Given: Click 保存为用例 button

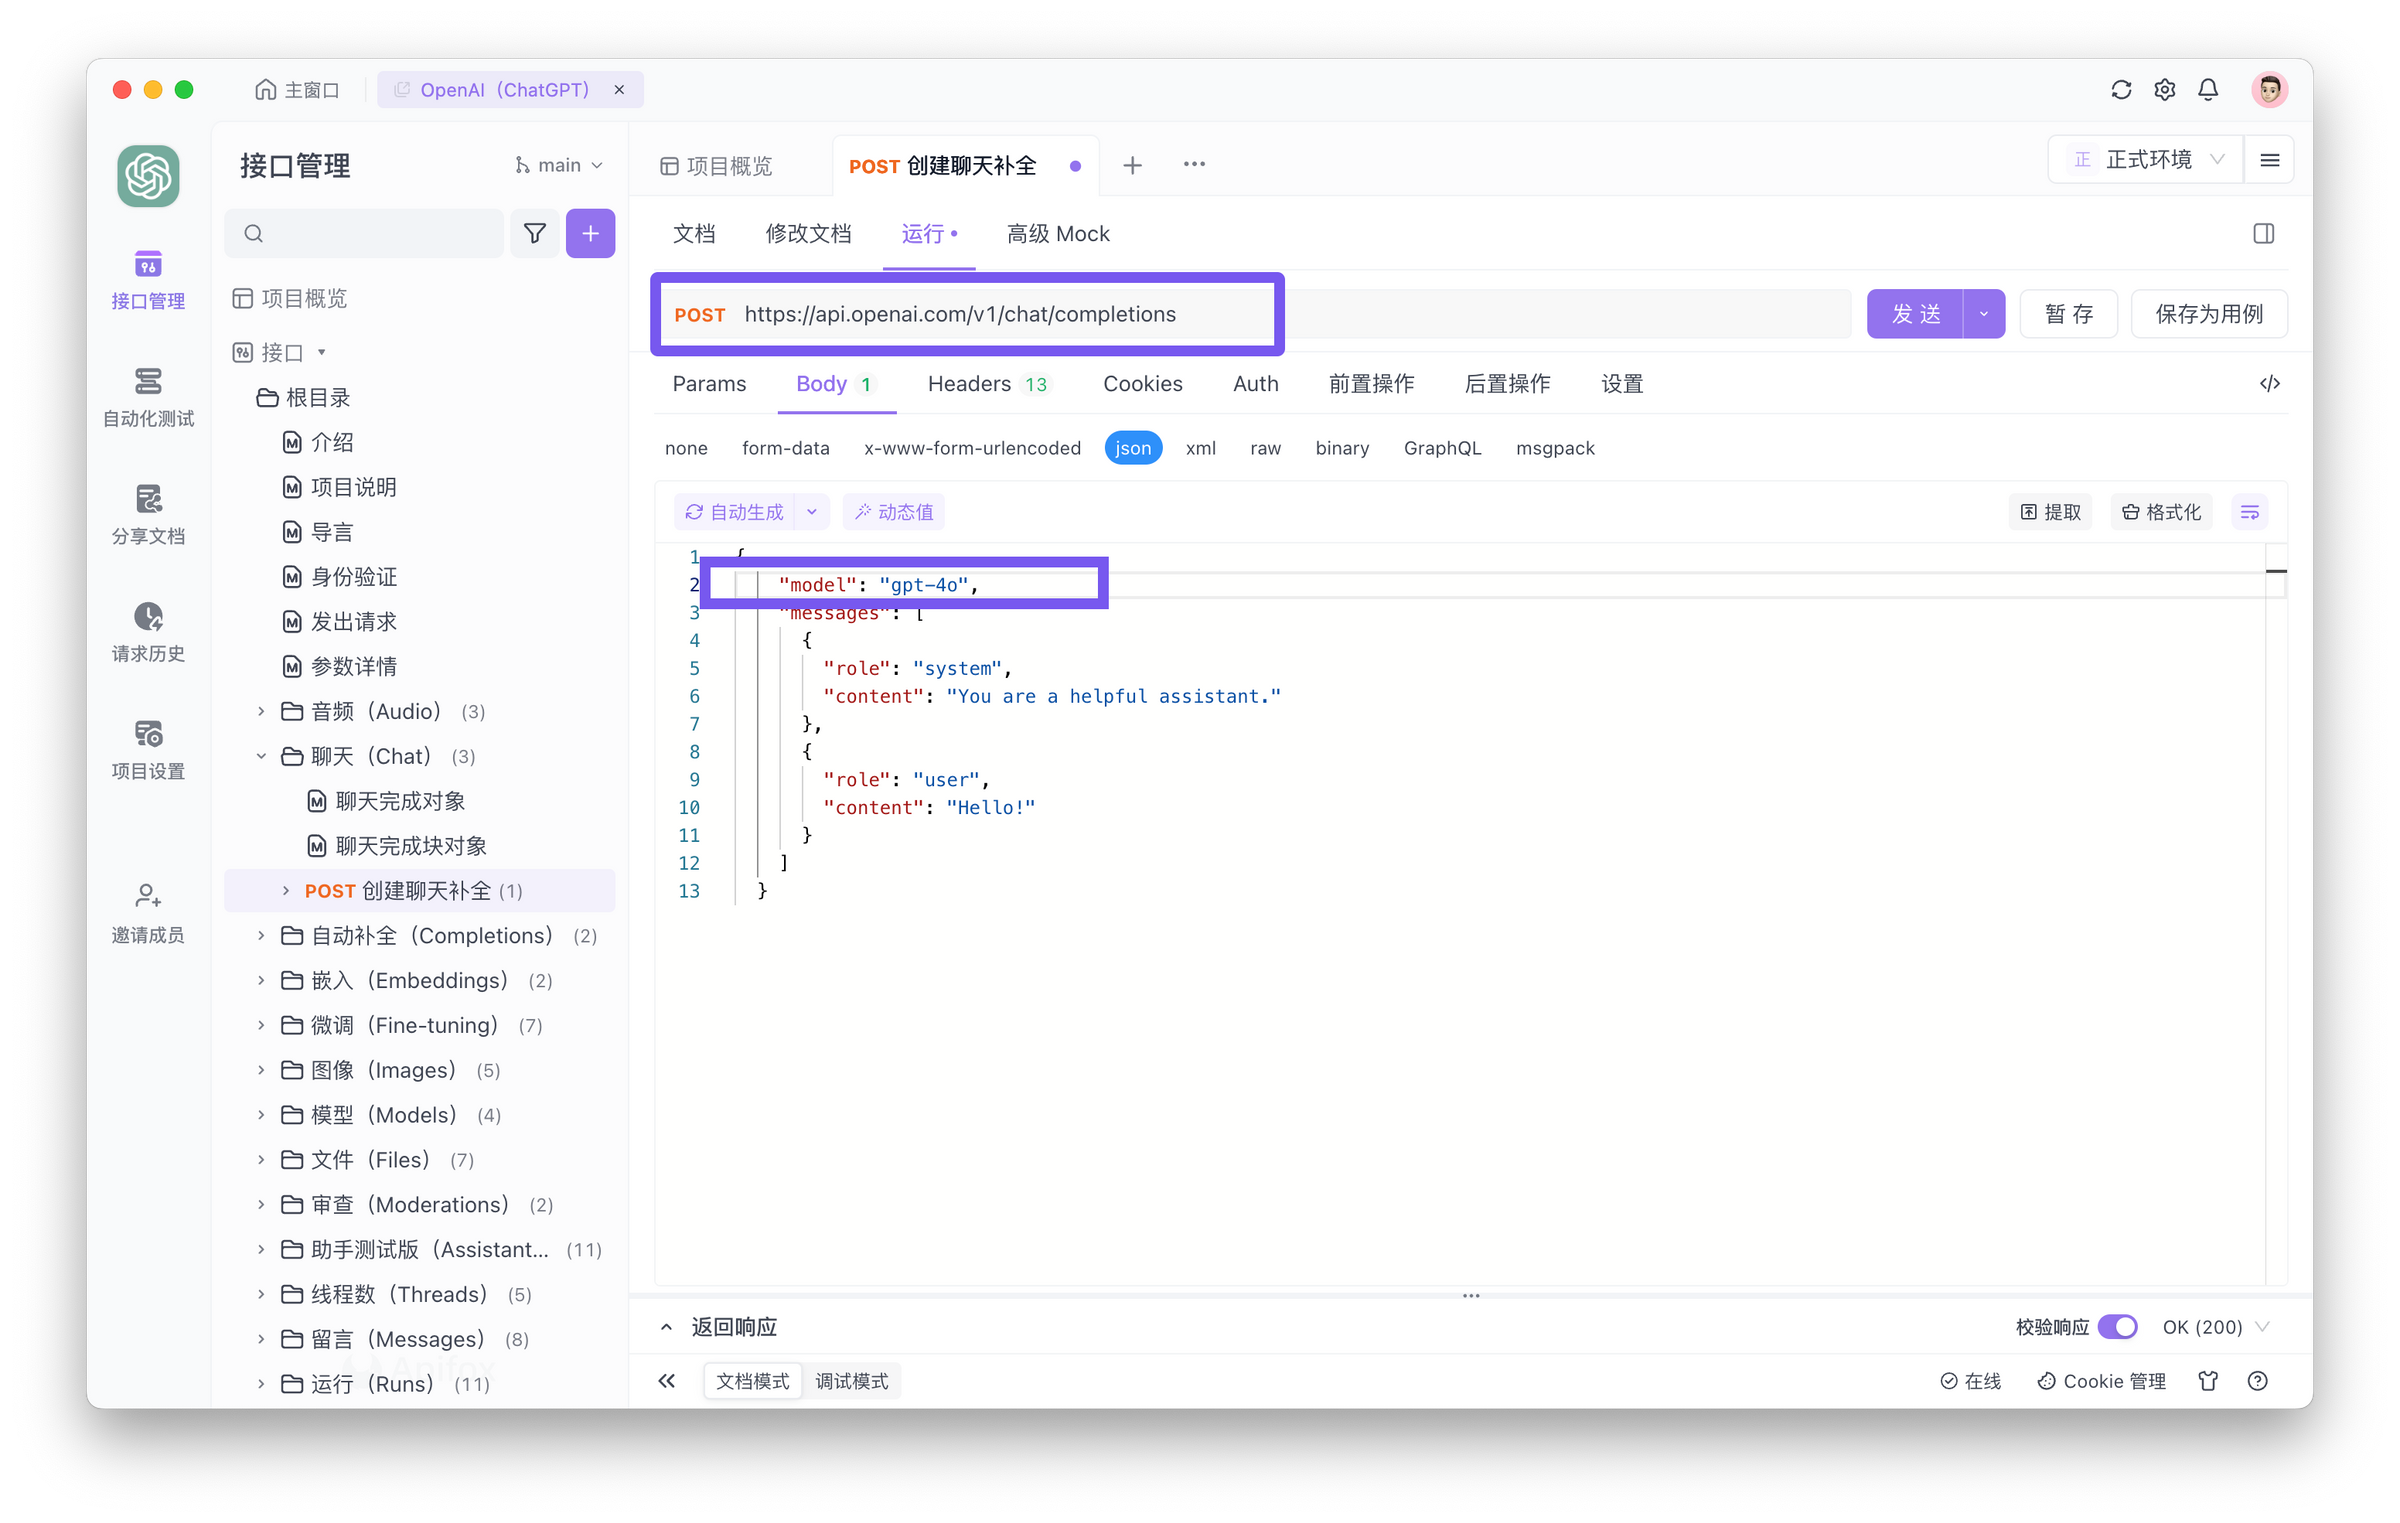Looking at the screenshot, I should point(2208,313).
